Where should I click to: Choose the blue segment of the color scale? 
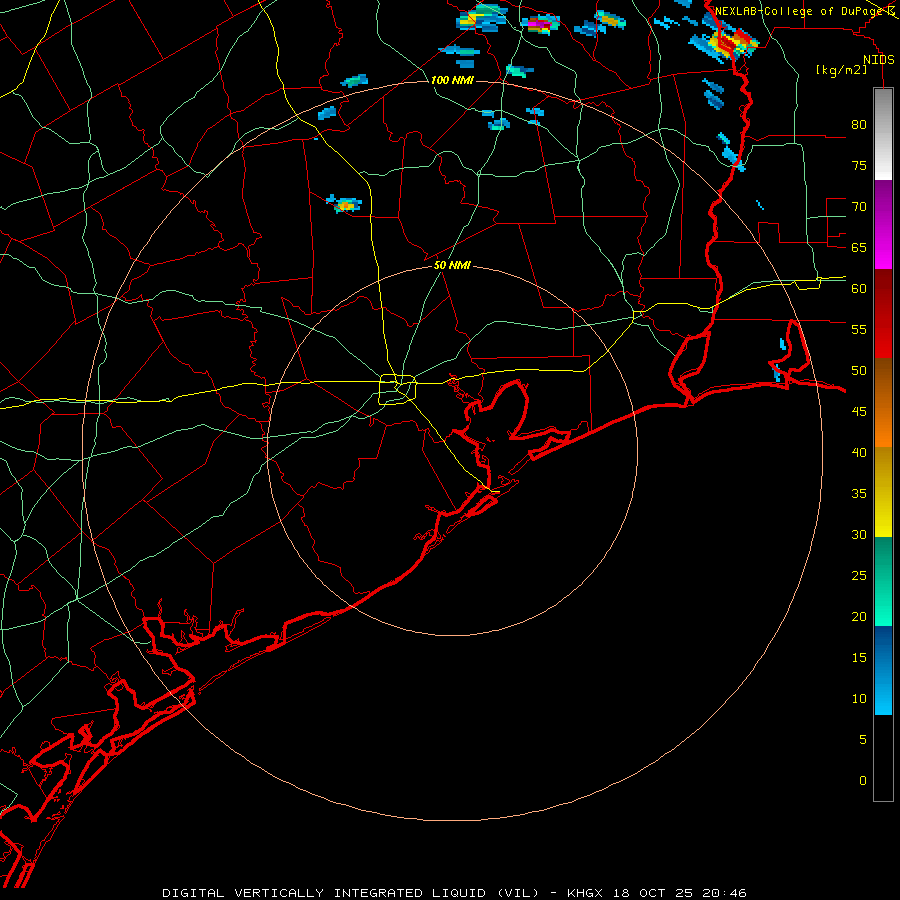click(883, 670)
